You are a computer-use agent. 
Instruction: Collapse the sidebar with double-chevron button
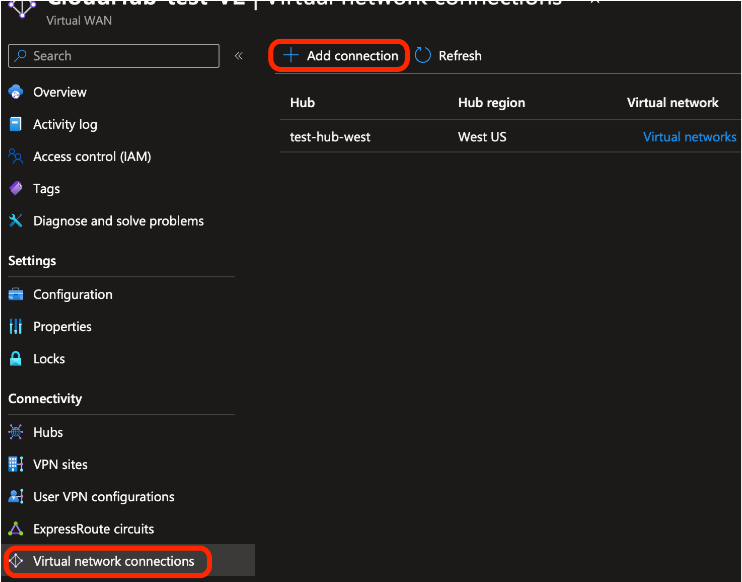[239, 56]
